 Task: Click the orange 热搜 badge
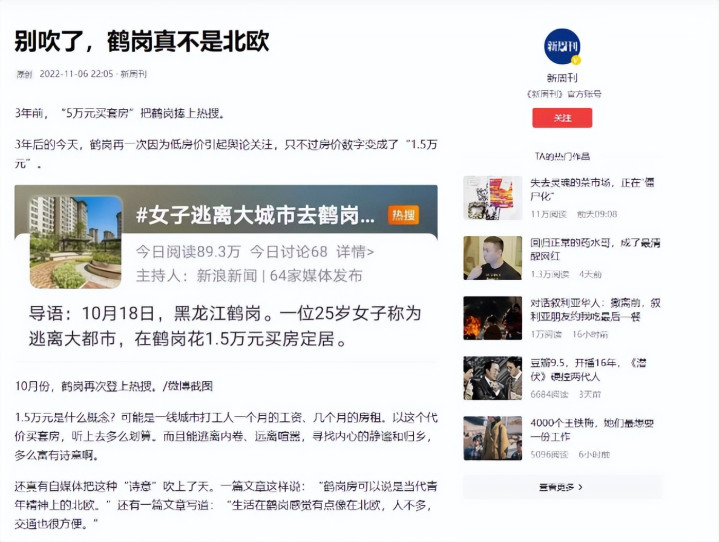tap(404, 215)
